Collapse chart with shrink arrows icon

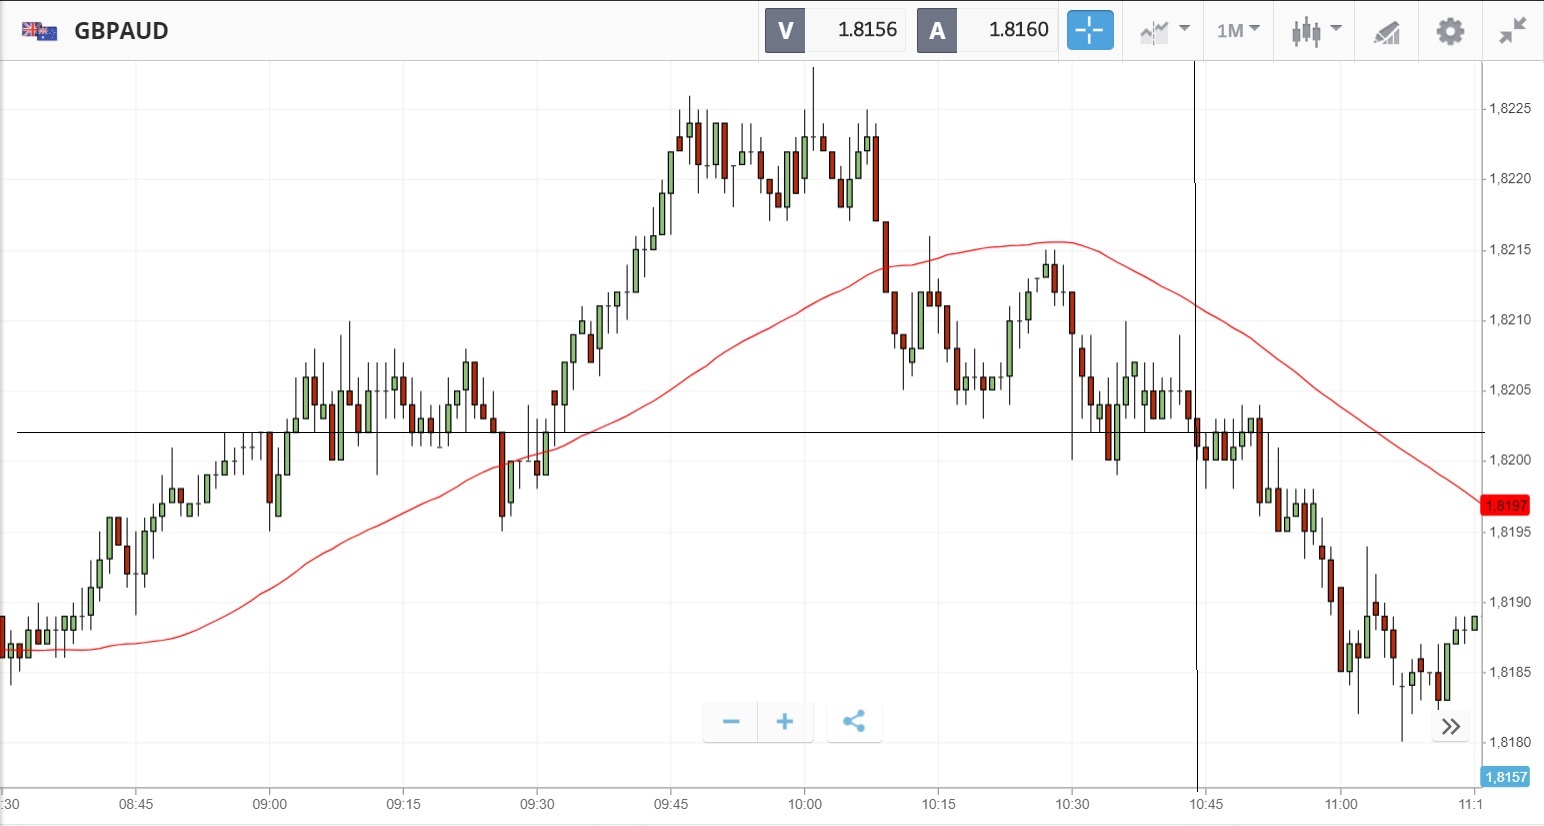(x=1512, y=31)
